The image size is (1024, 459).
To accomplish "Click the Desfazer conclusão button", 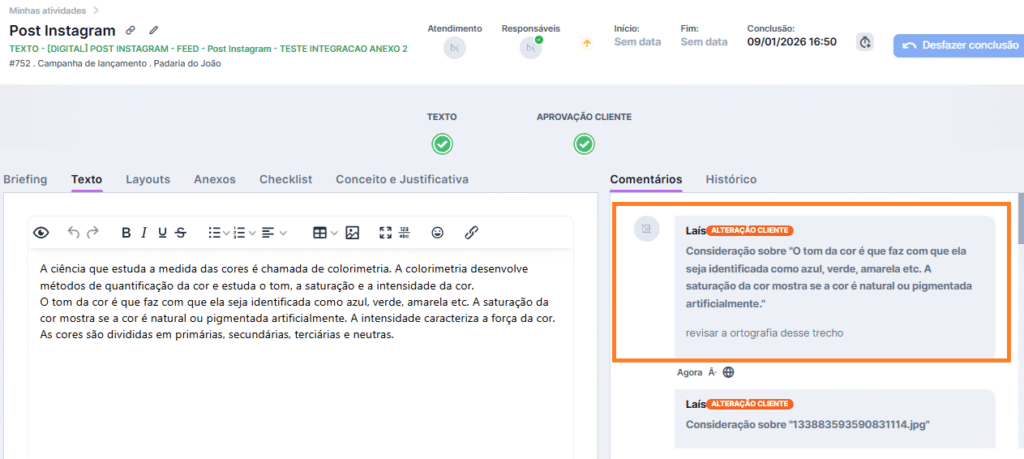I will click(x=957, y=45).
